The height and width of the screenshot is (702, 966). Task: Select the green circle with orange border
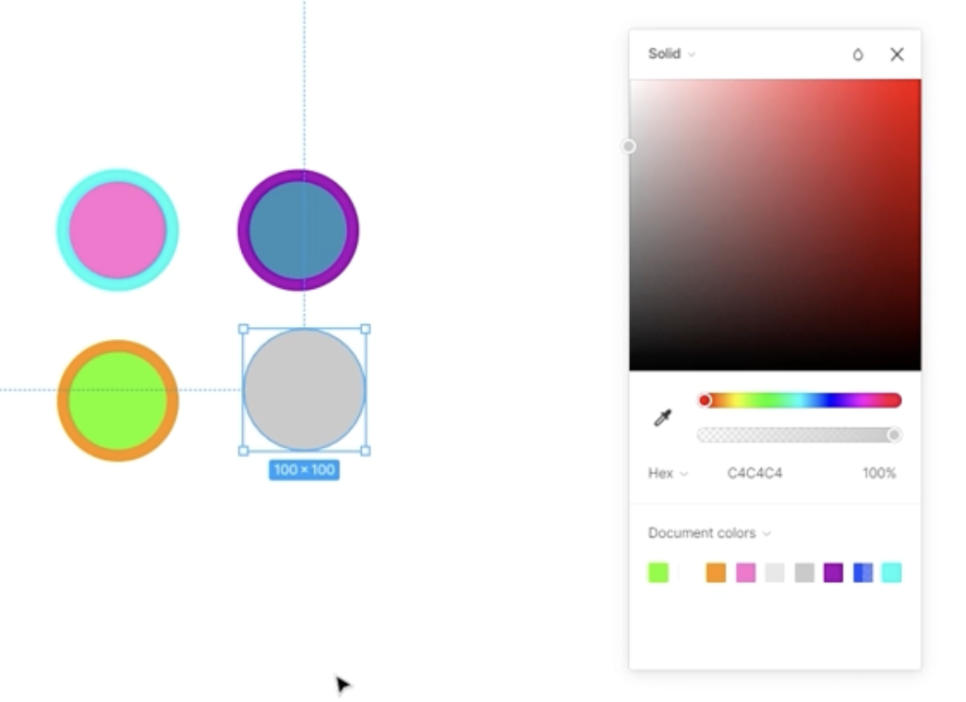pyautogui.click(x=118, y=401)
